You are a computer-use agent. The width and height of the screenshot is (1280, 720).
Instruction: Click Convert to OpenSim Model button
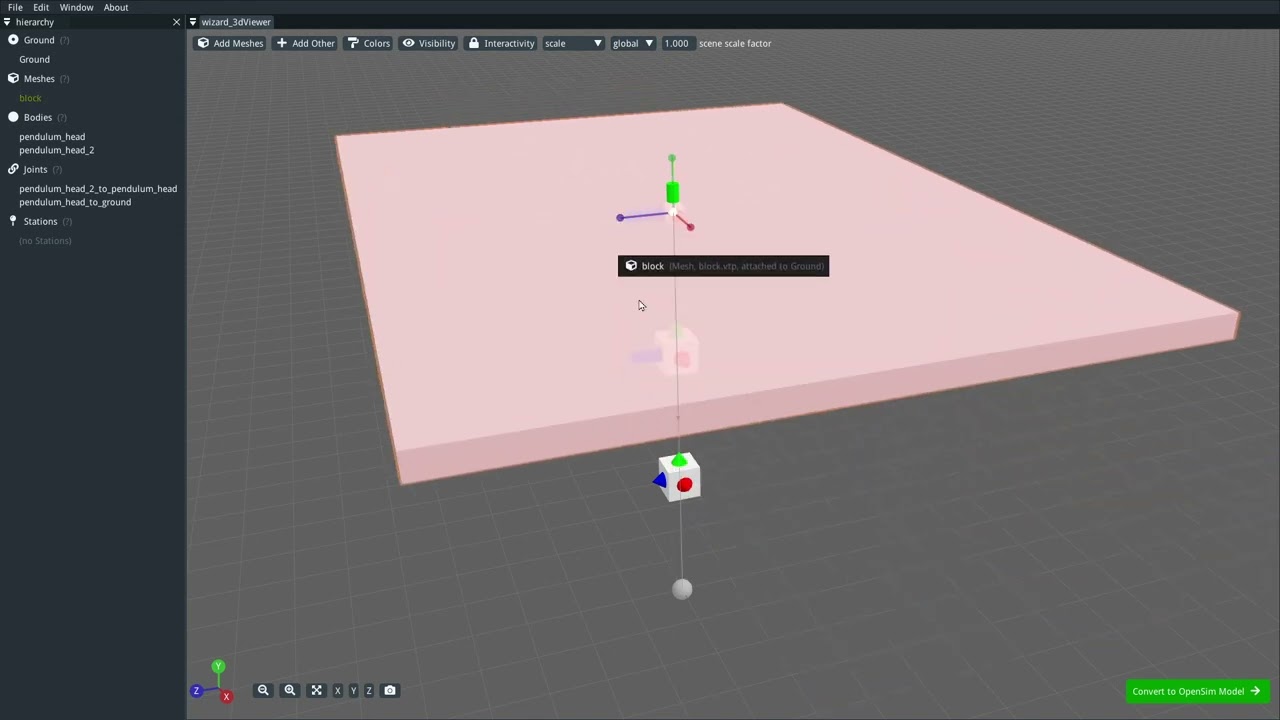1197,691
